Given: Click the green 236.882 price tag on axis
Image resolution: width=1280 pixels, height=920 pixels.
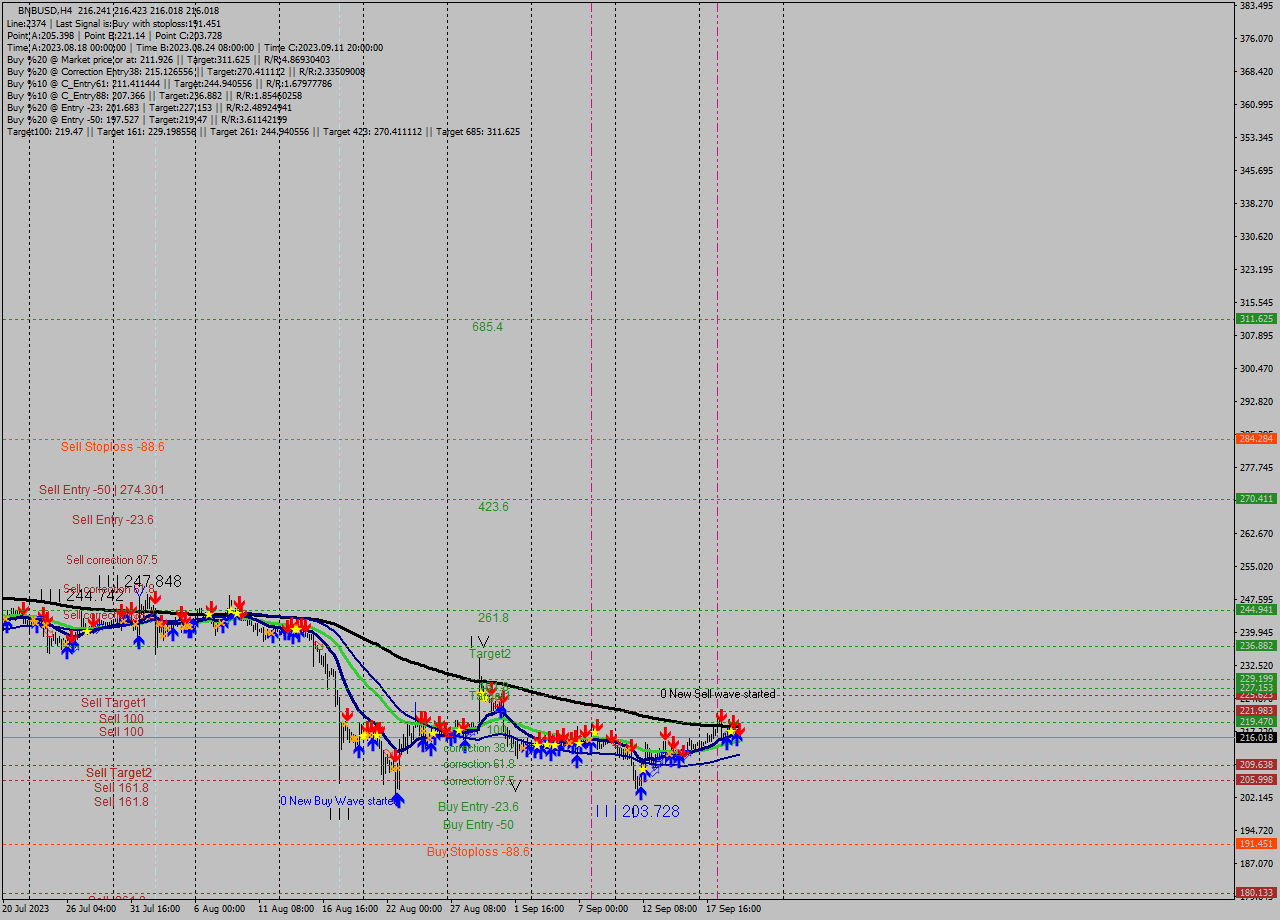Looking at the screenshot, I should 1256,645.
